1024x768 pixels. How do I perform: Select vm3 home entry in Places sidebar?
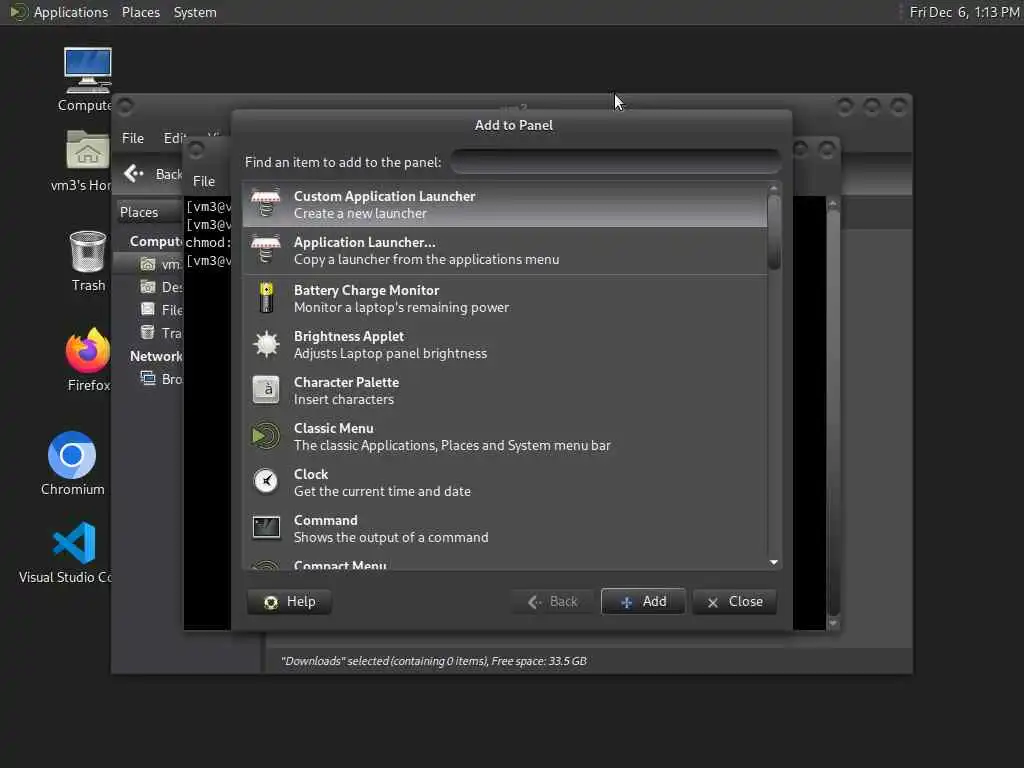coord(149,264)
